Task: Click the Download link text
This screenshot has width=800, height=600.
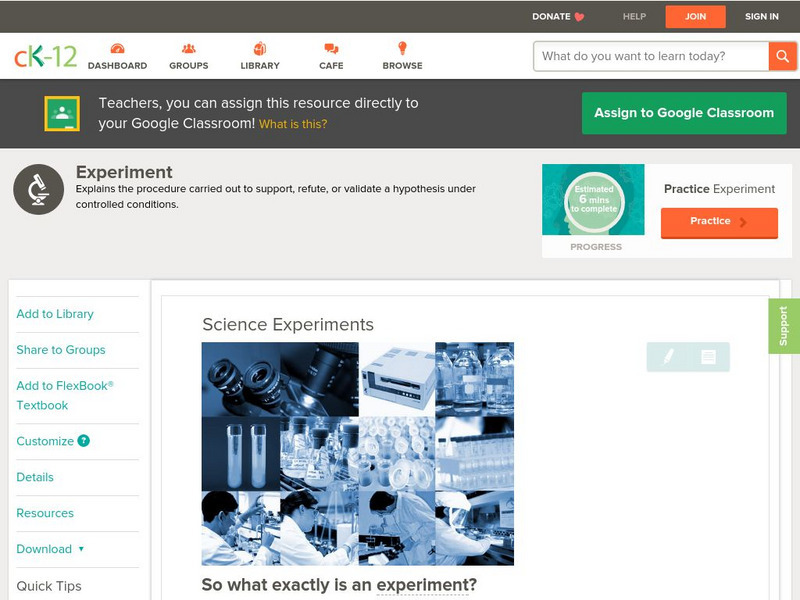Action: pos(44,549)
